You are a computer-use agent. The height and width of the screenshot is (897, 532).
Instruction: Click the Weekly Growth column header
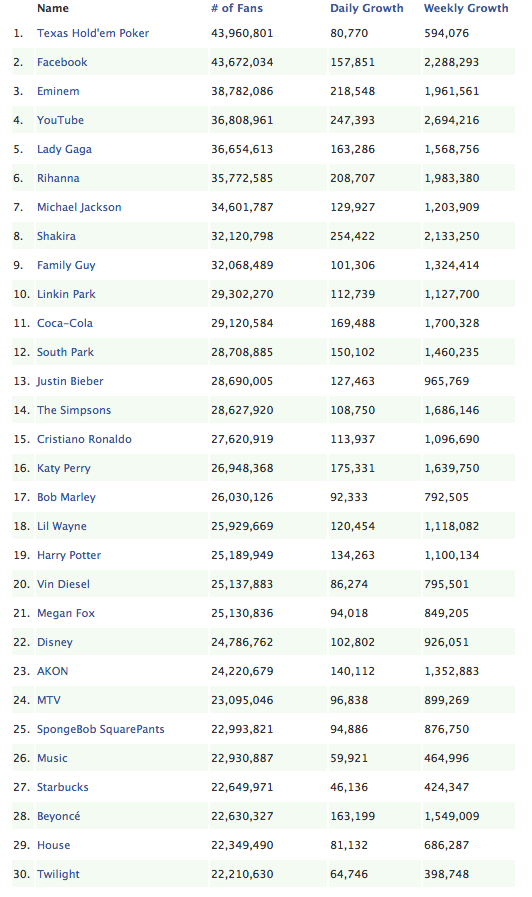click(x=466, y=8)
